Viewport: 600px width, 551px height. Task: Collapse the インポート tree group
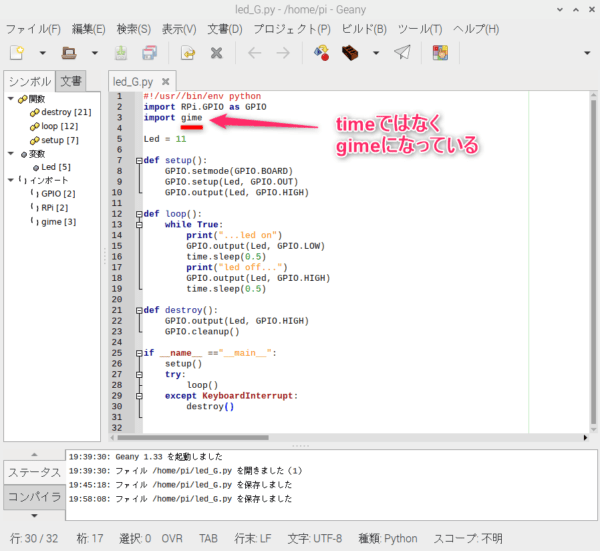[11, 180]
